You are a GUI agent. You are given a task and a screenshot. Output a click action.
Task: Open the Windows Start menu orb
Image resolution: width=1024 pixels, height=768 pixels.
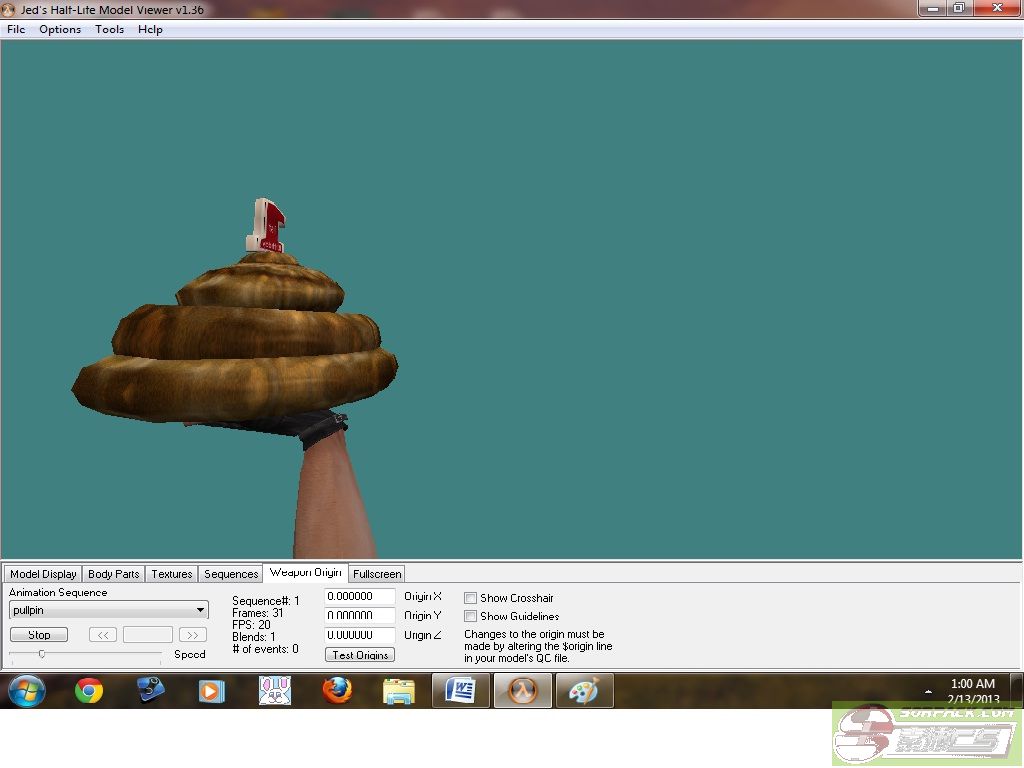click(x=27, y=691)
